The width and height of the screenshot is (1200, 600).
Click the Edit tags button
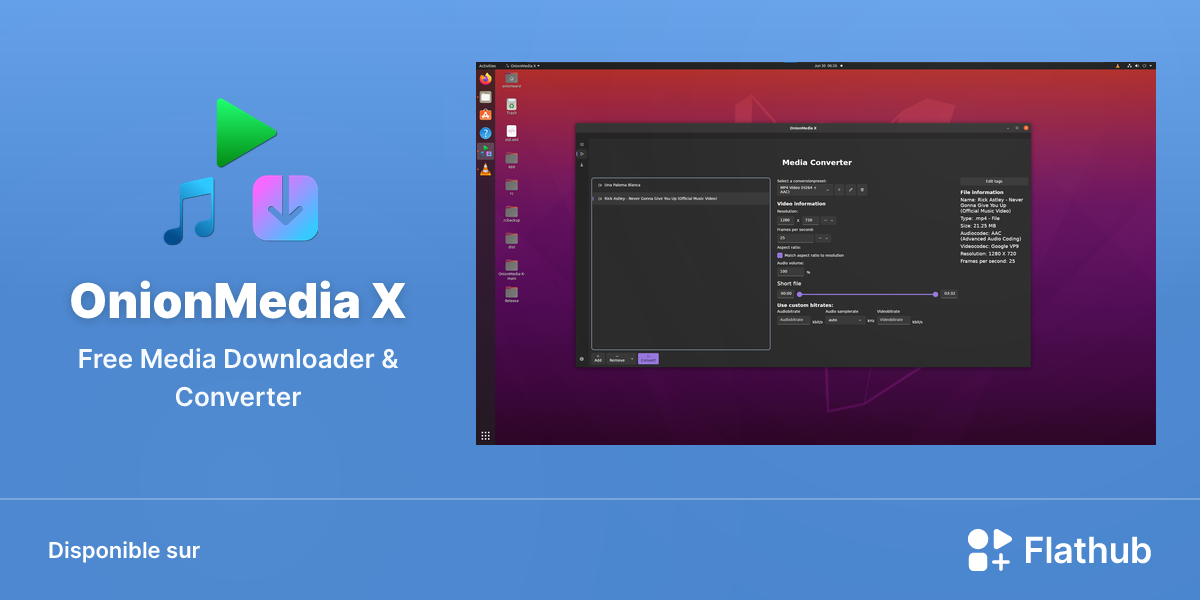(x=994, y=181)
